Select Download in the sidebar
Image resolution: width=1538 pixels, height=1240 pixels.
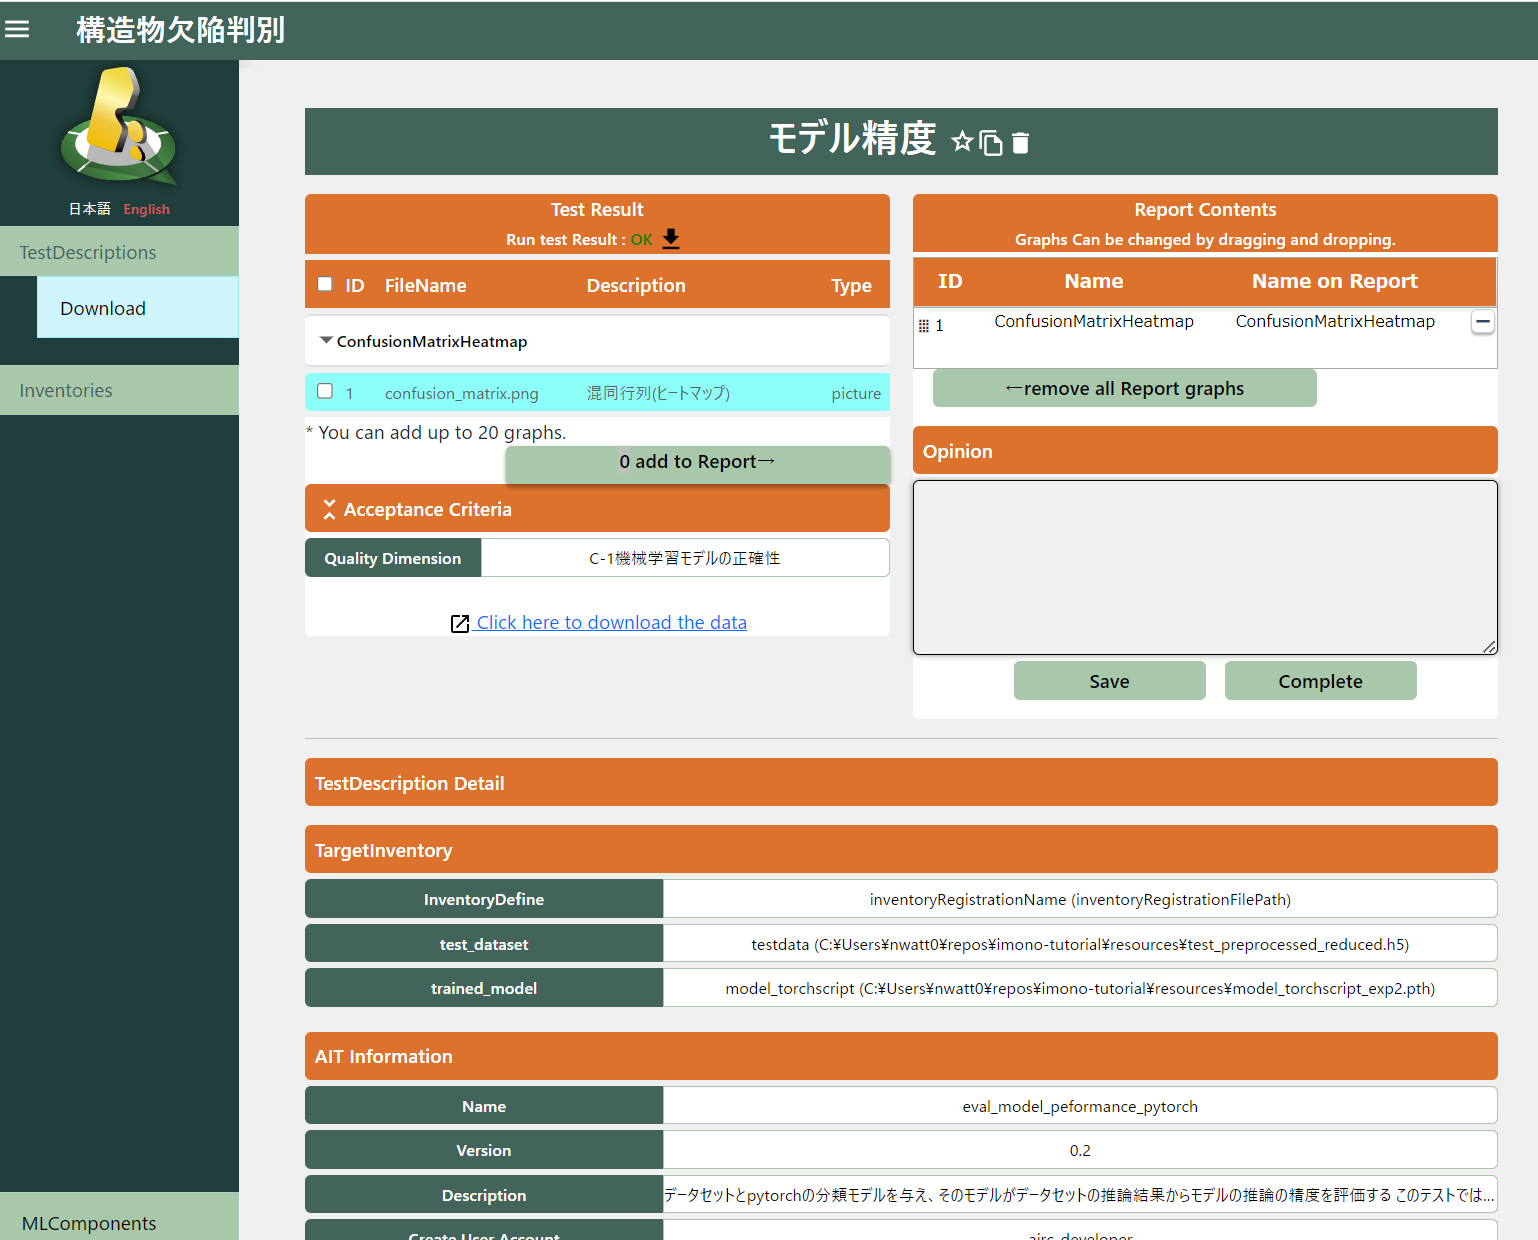[103, 308]
